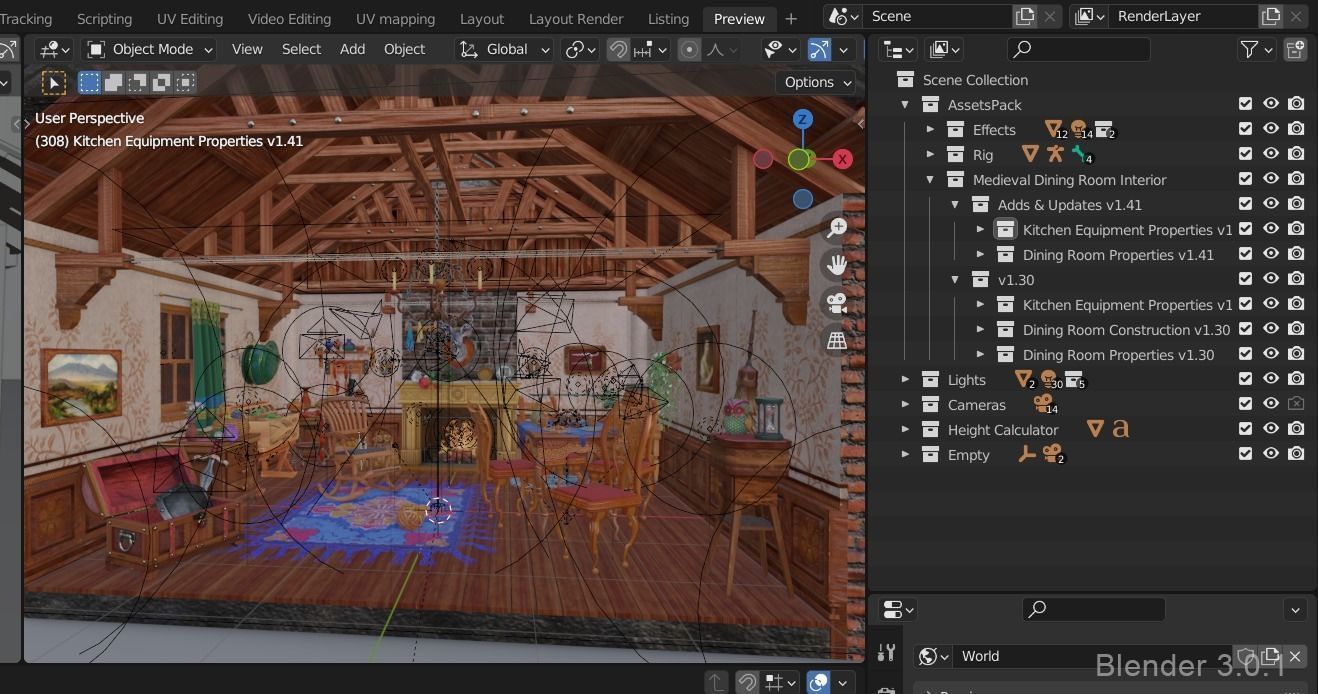Click Lights collection mesh icon
Image resolution: width=1318 pixels, height=694 pixels.
(1023, 379)
